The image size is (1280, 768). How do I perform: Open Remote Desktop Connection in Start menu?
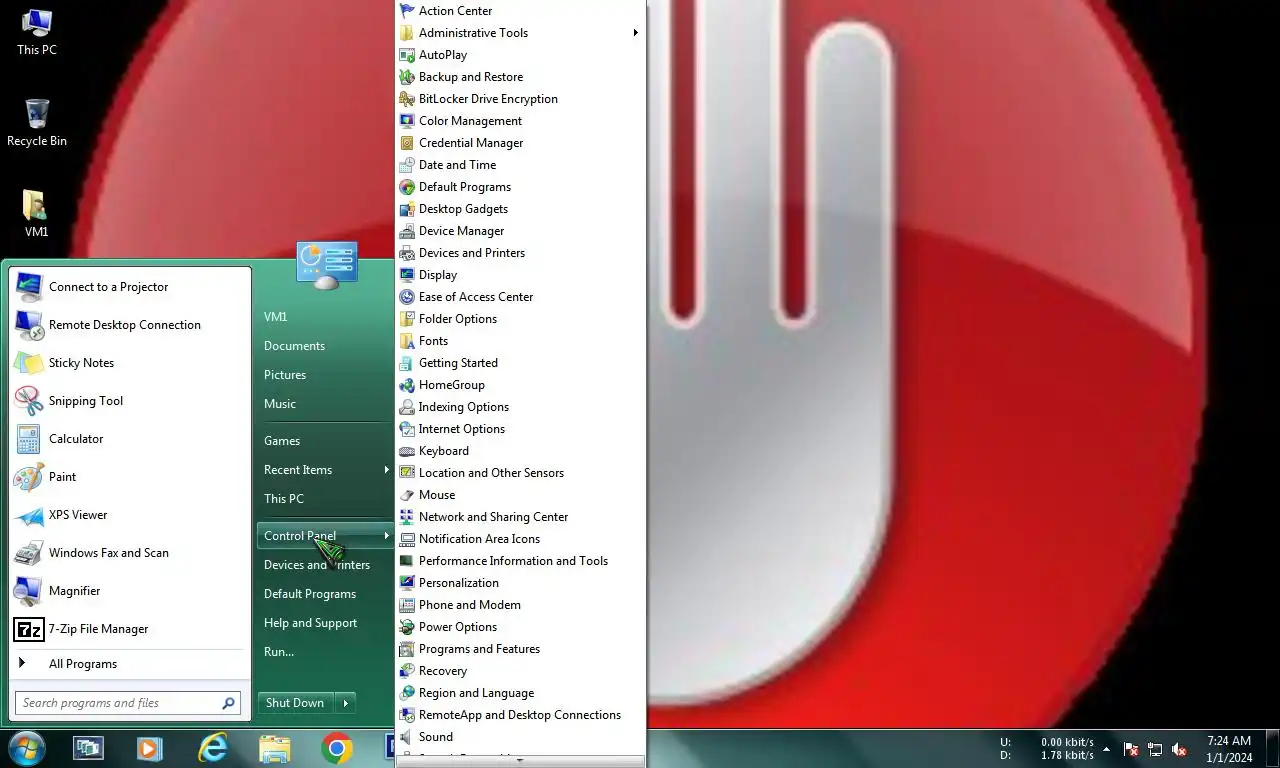click(129, 325)
